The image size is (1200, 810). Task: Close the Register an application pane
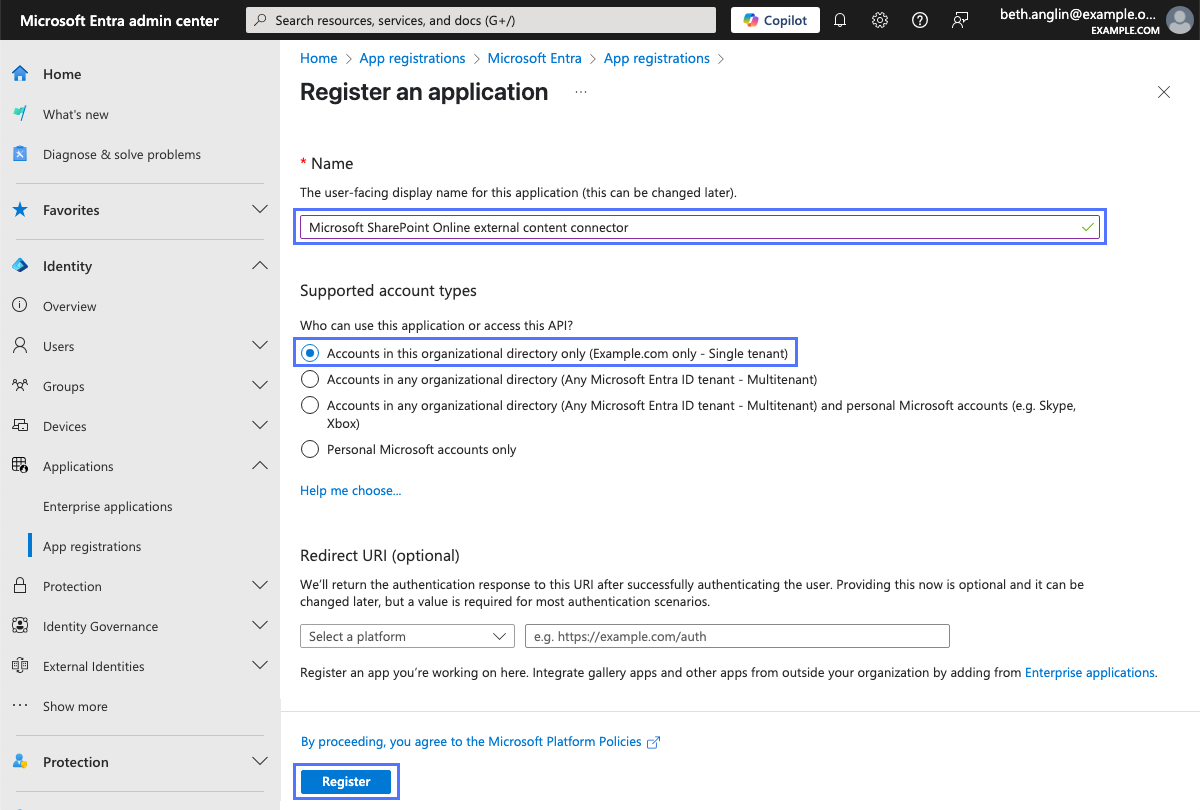tap(1164, 92)
